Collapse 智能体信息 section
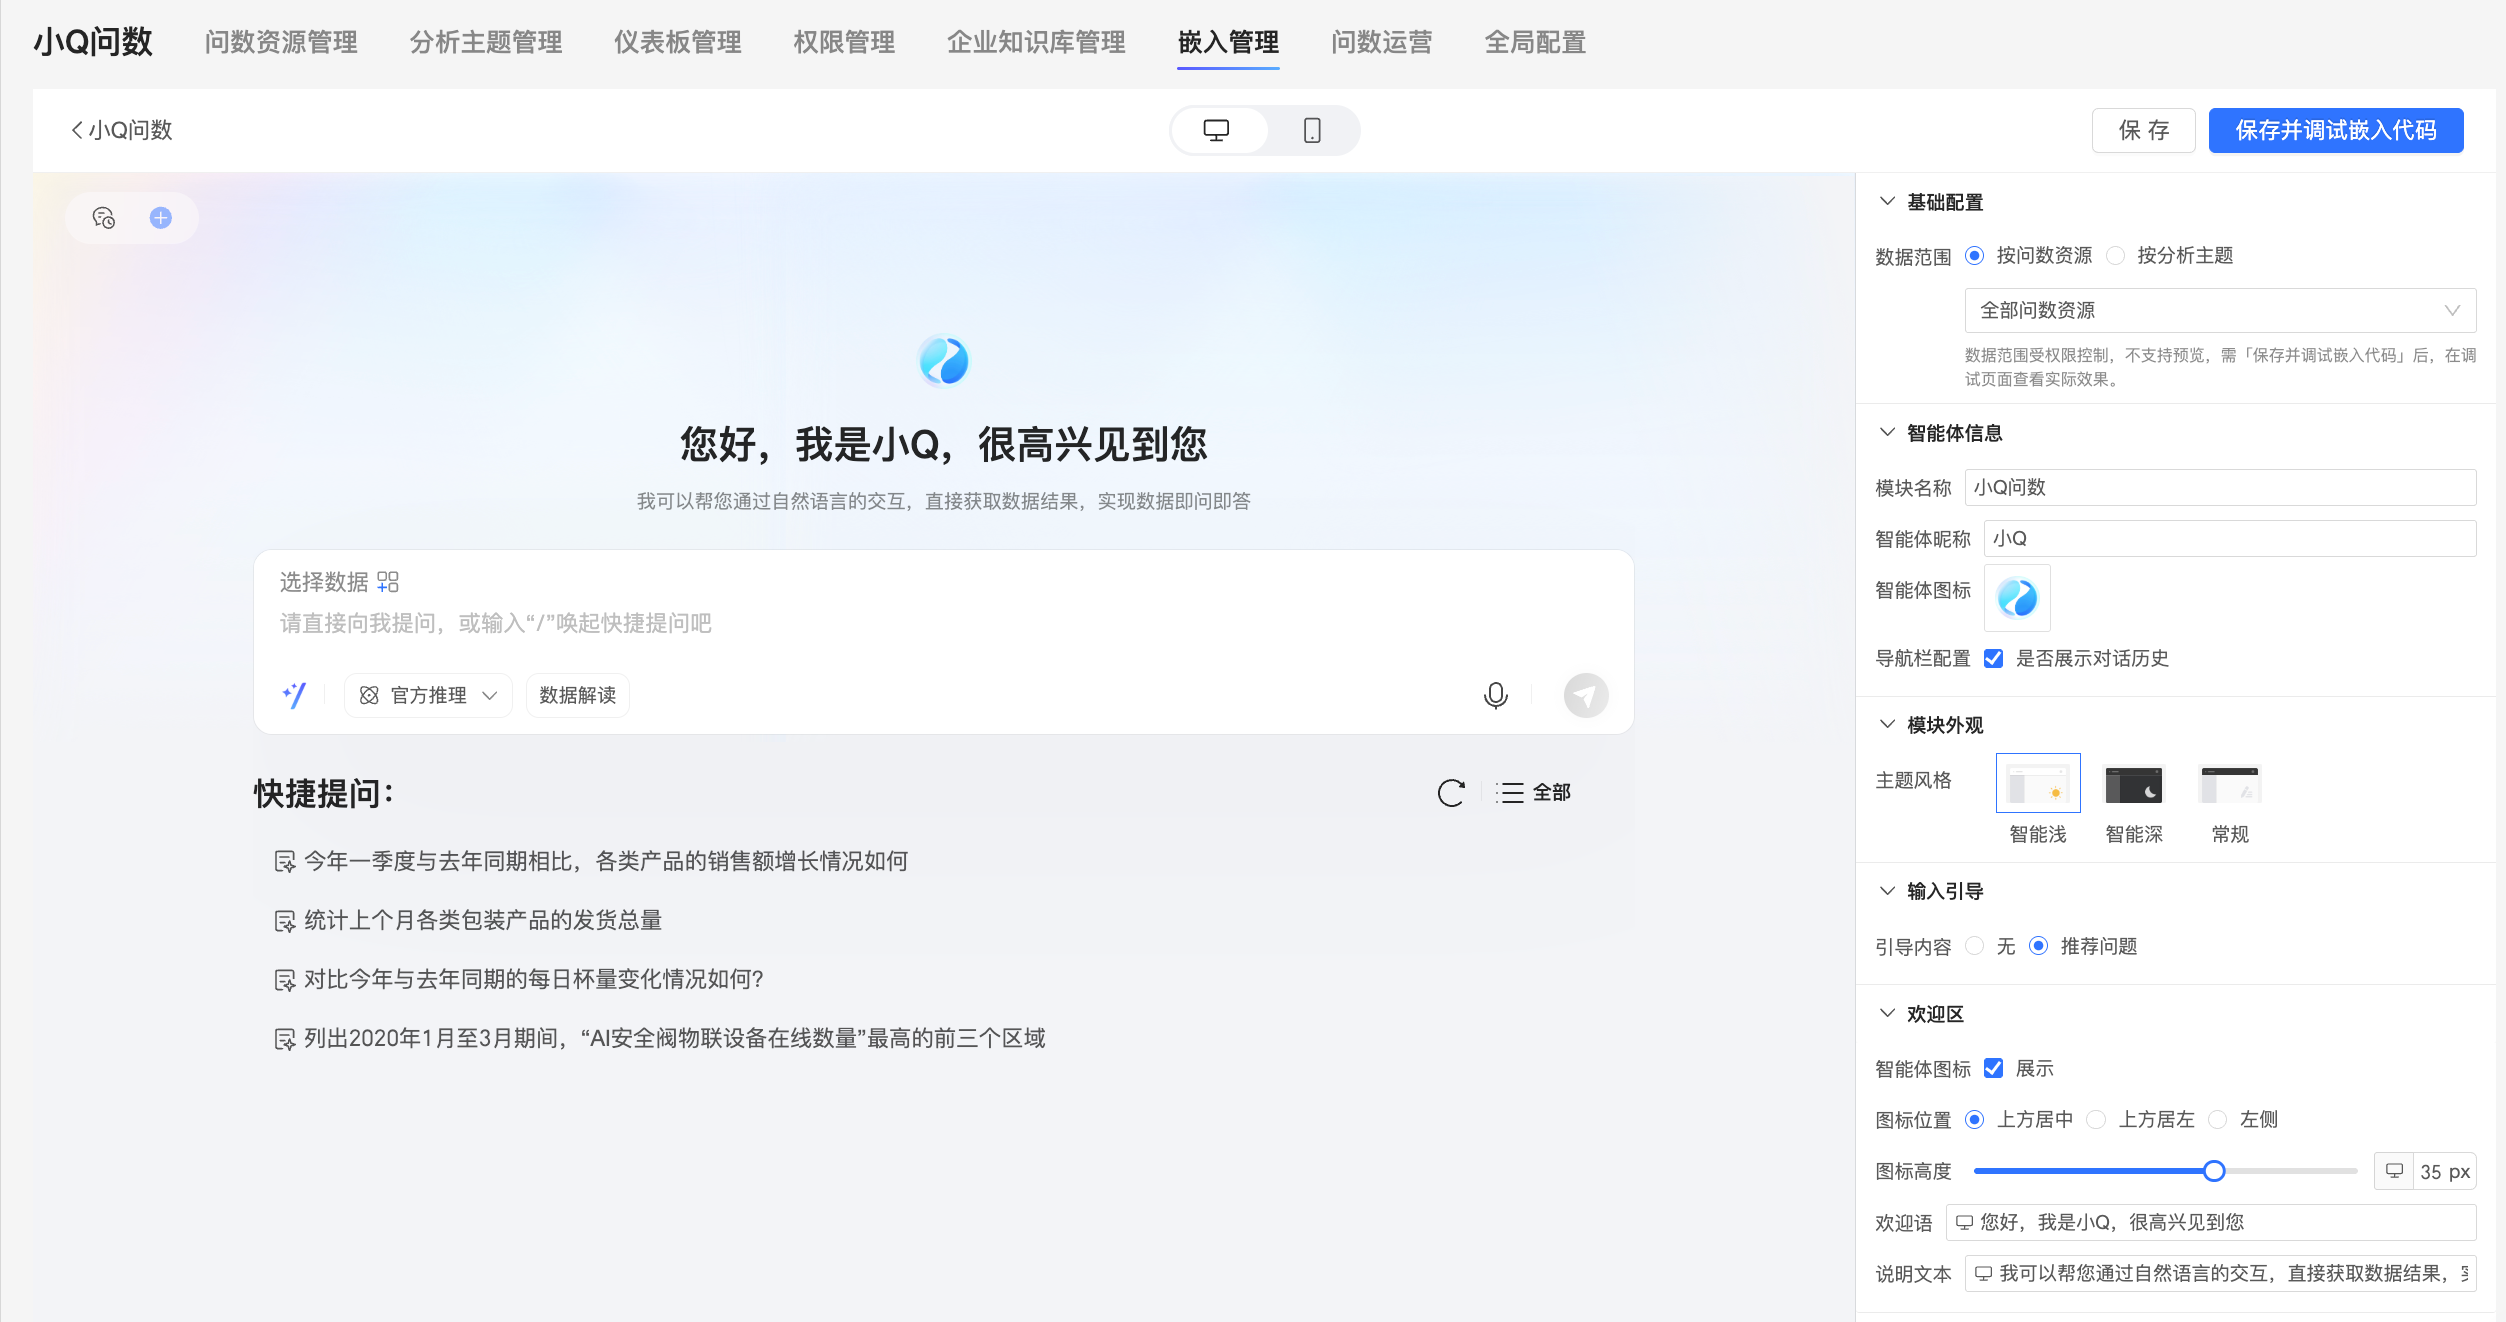Image resolution: width=2506 pixels, height=1322 pixels. click(1887, 432)
